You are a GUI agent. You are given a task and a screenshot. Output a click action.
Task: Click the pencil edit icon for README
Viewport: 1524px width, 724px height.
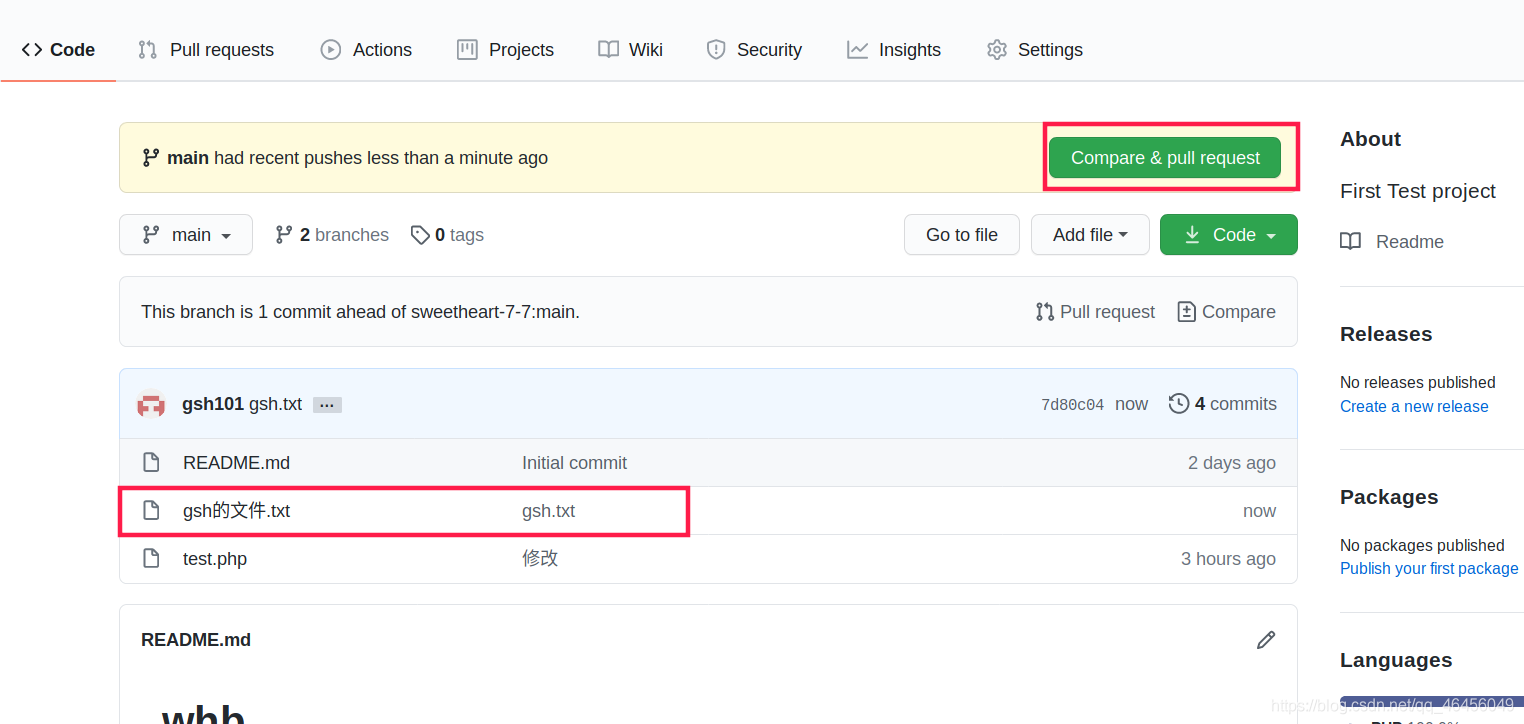tap(1266, 640)
